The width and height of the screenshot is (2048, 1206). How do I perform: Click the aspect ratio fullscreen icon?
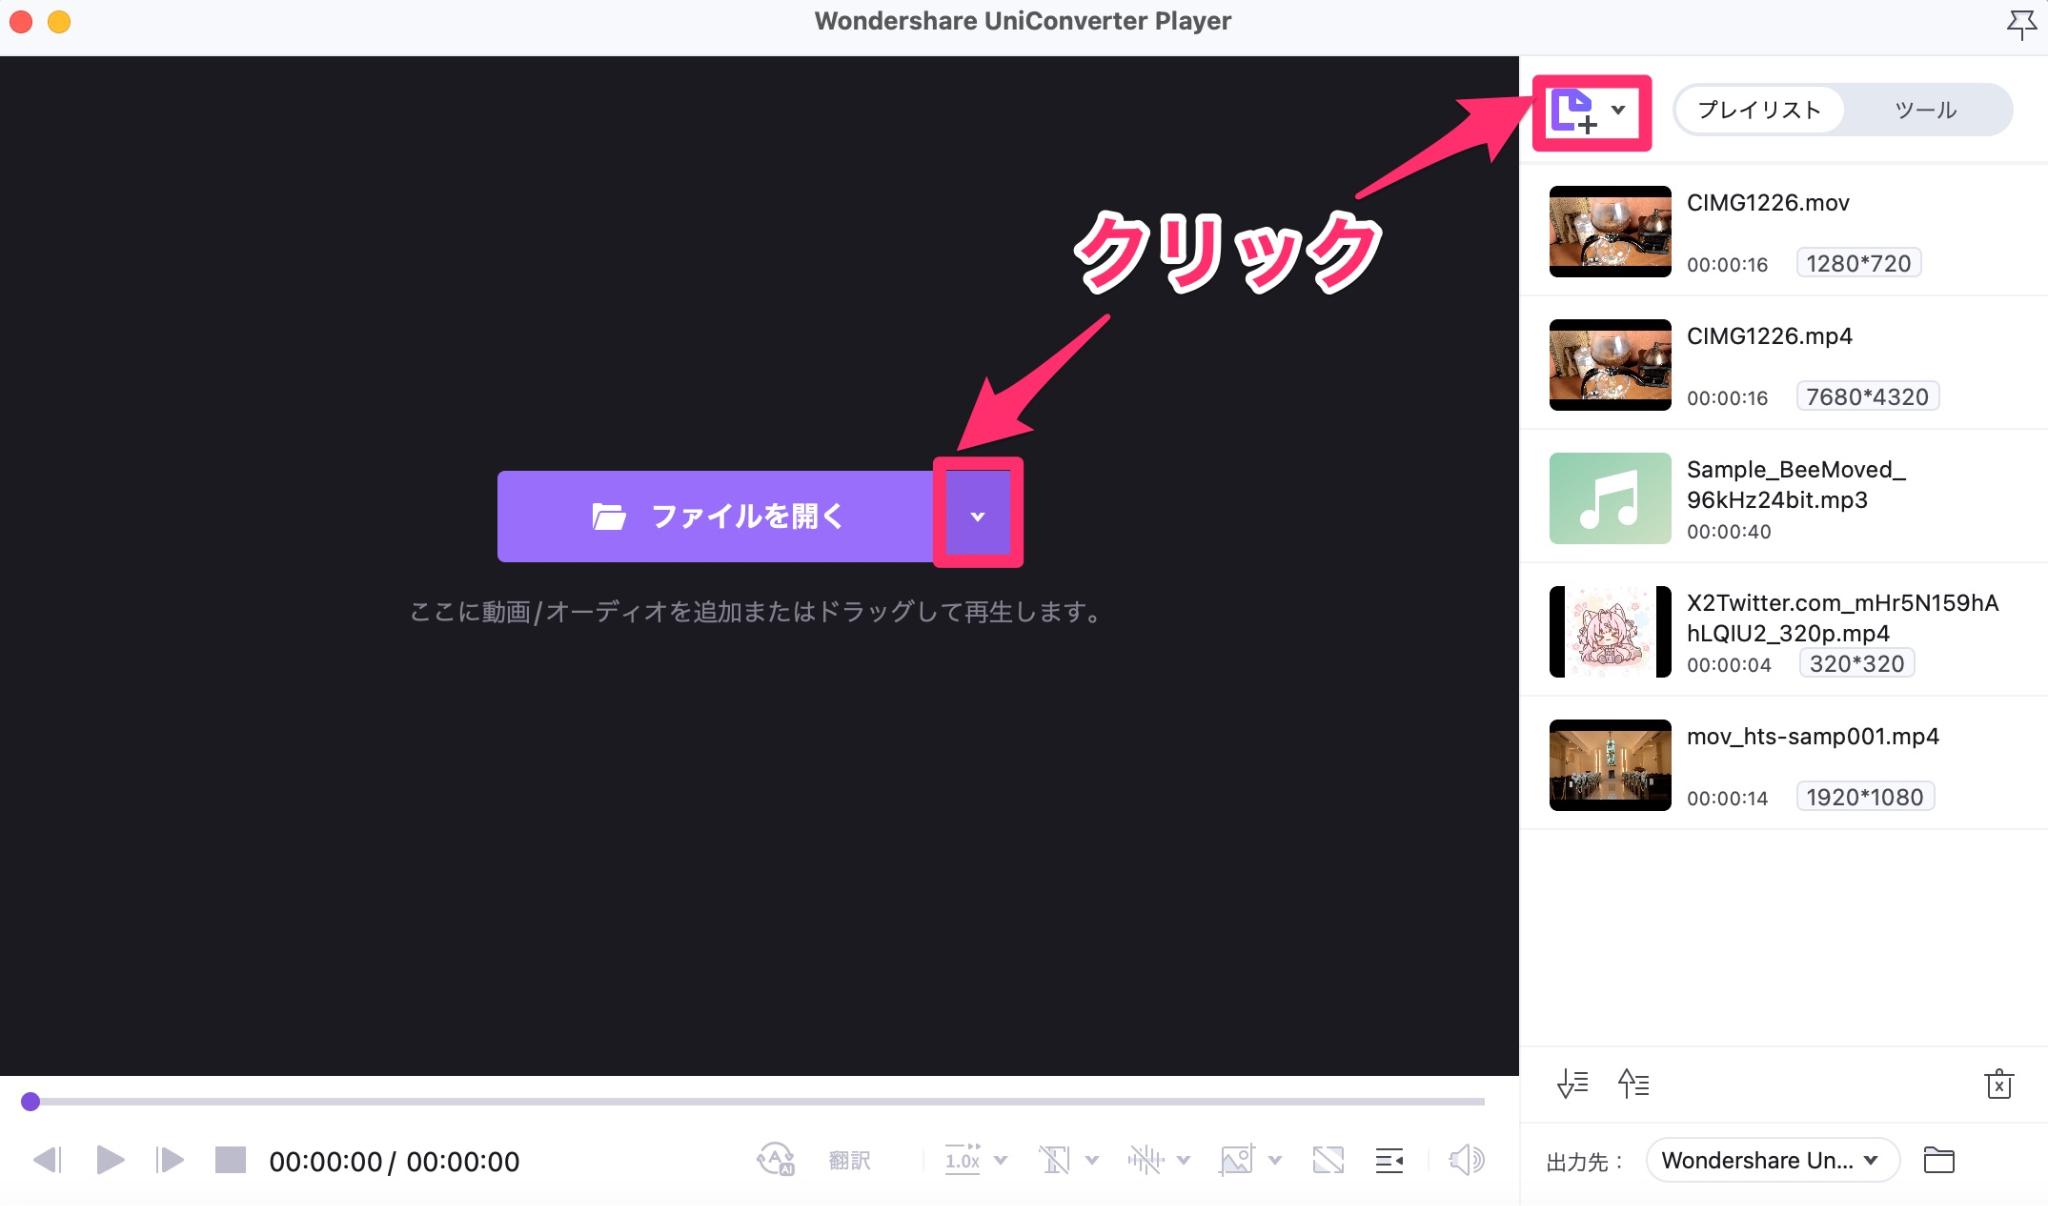coord(1328,1160)
